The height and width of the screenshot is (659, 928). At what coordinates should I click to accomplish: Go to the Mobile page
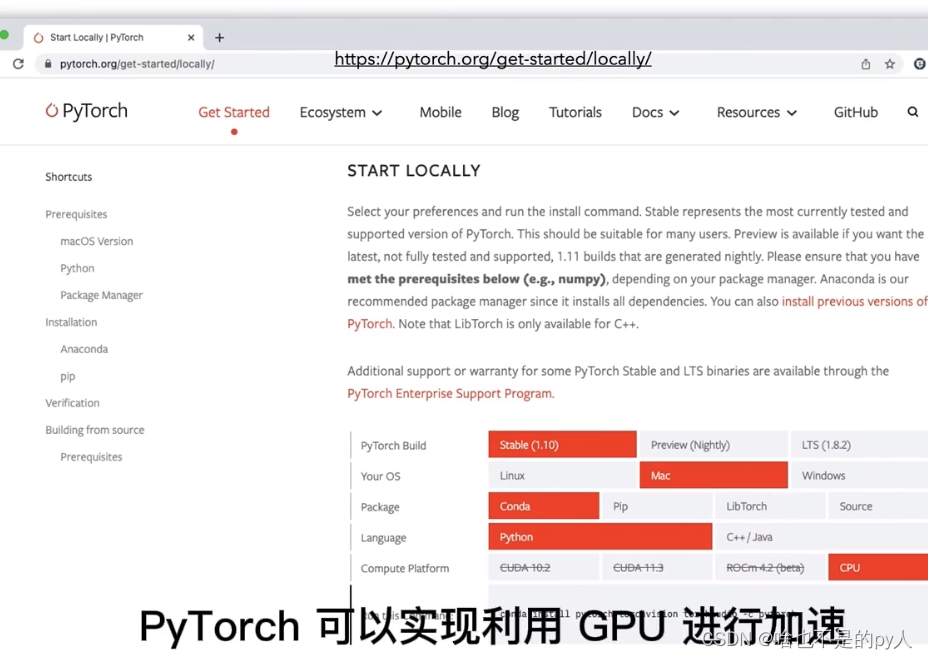(x=440, y=112)
